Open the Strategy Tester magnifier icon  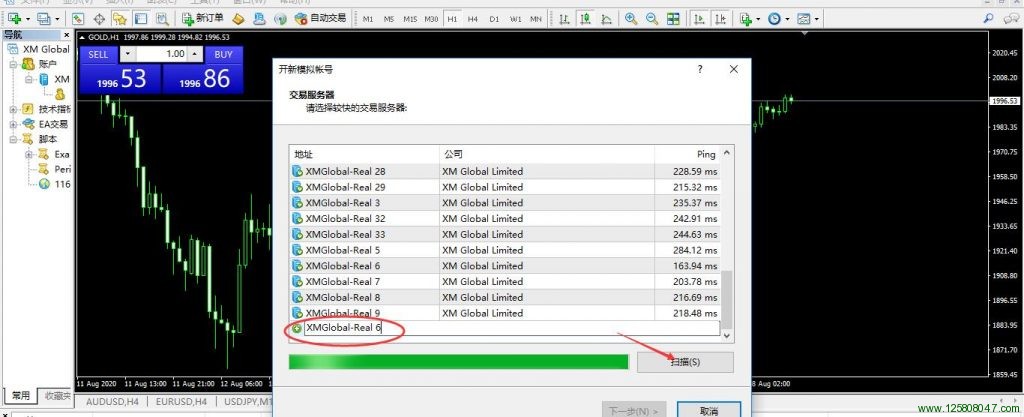pyautogui.click(x=162, y=19)
